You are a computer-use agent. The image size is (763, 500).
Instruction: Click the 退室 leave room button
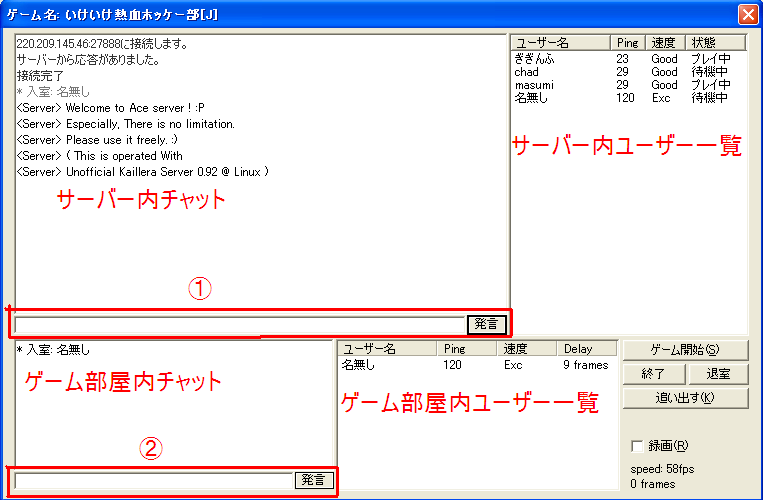click(x=717, y=374)
